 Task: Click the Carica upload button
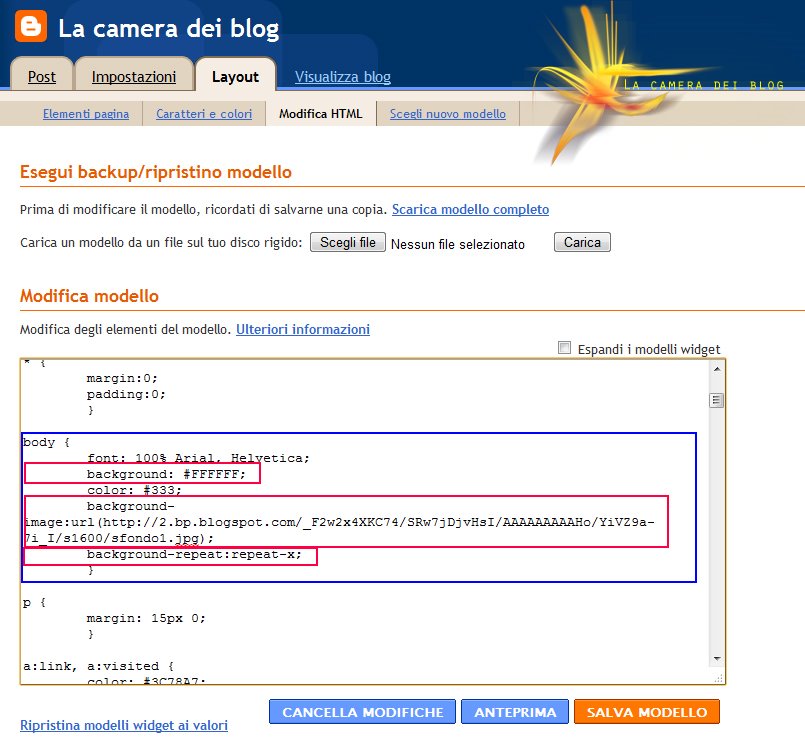582,242
